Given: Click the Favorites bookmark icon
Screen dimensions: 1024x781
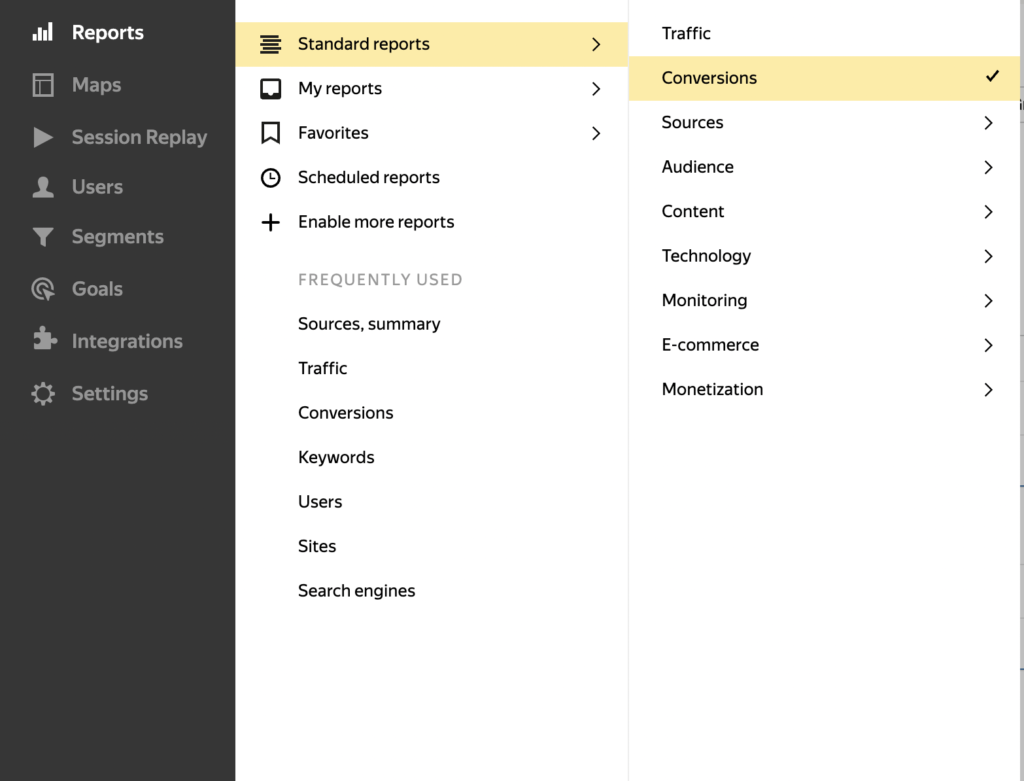Looking at the screenshot, I should [270, 133].
